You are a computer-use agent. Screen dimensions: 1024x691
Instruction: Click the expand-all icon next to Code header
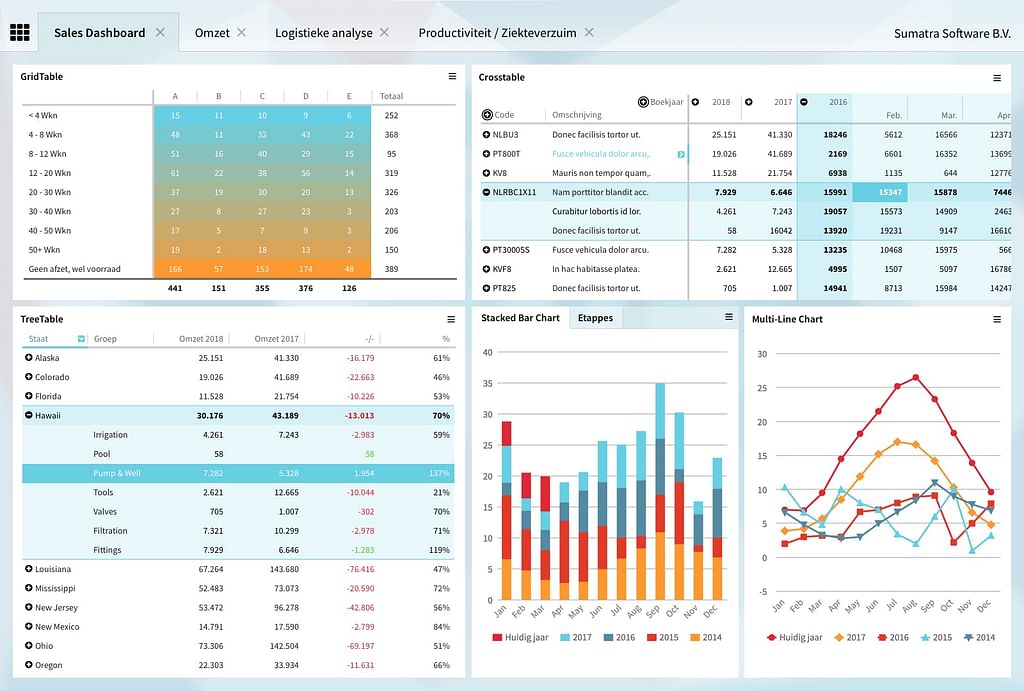(487, 115)
